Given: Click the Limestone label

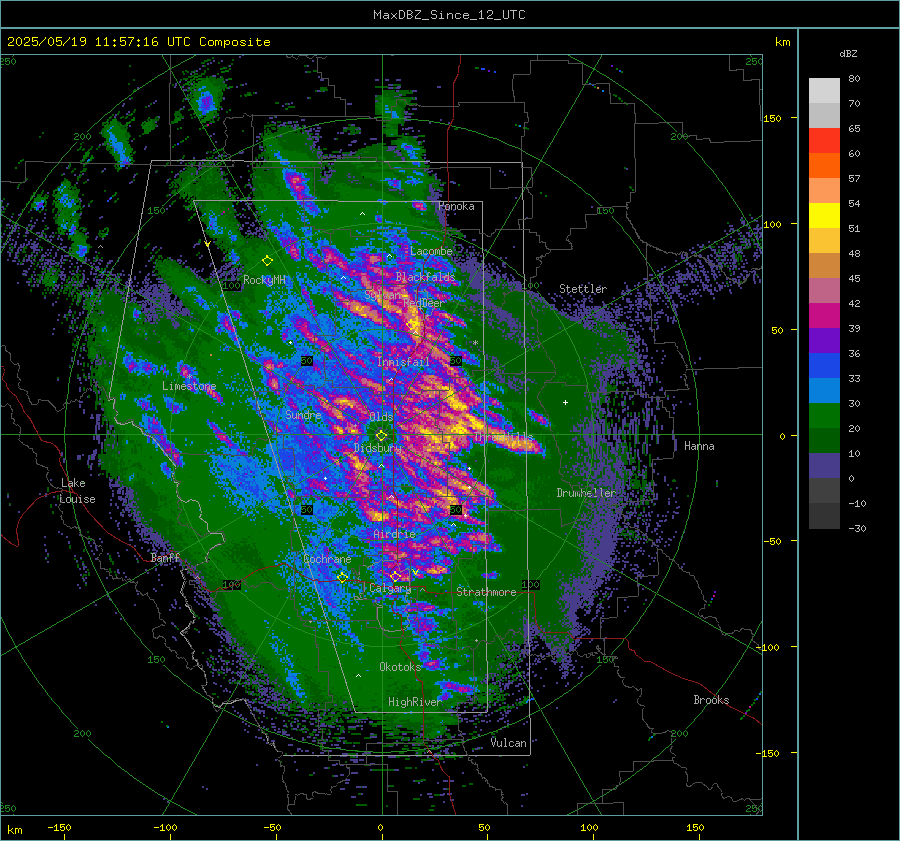Looking at the screenshot, I should pos(189,386).
